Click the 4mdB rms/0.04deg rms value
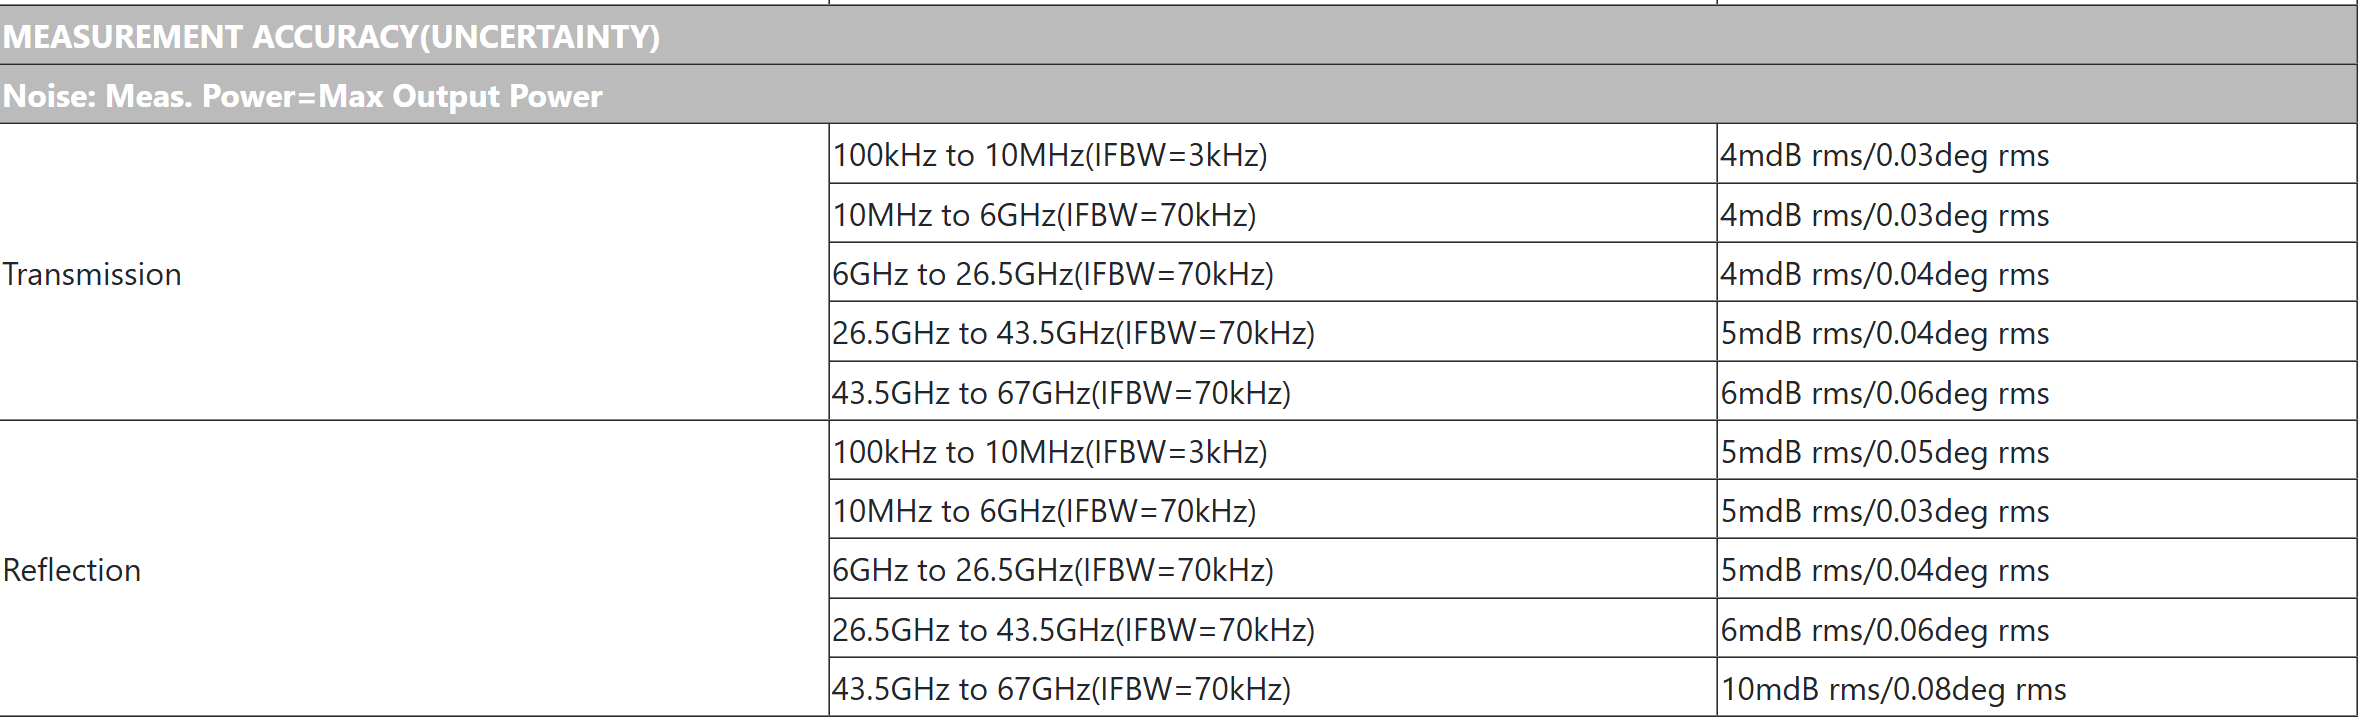The image size is (2364, 728). coord(1885,274)
